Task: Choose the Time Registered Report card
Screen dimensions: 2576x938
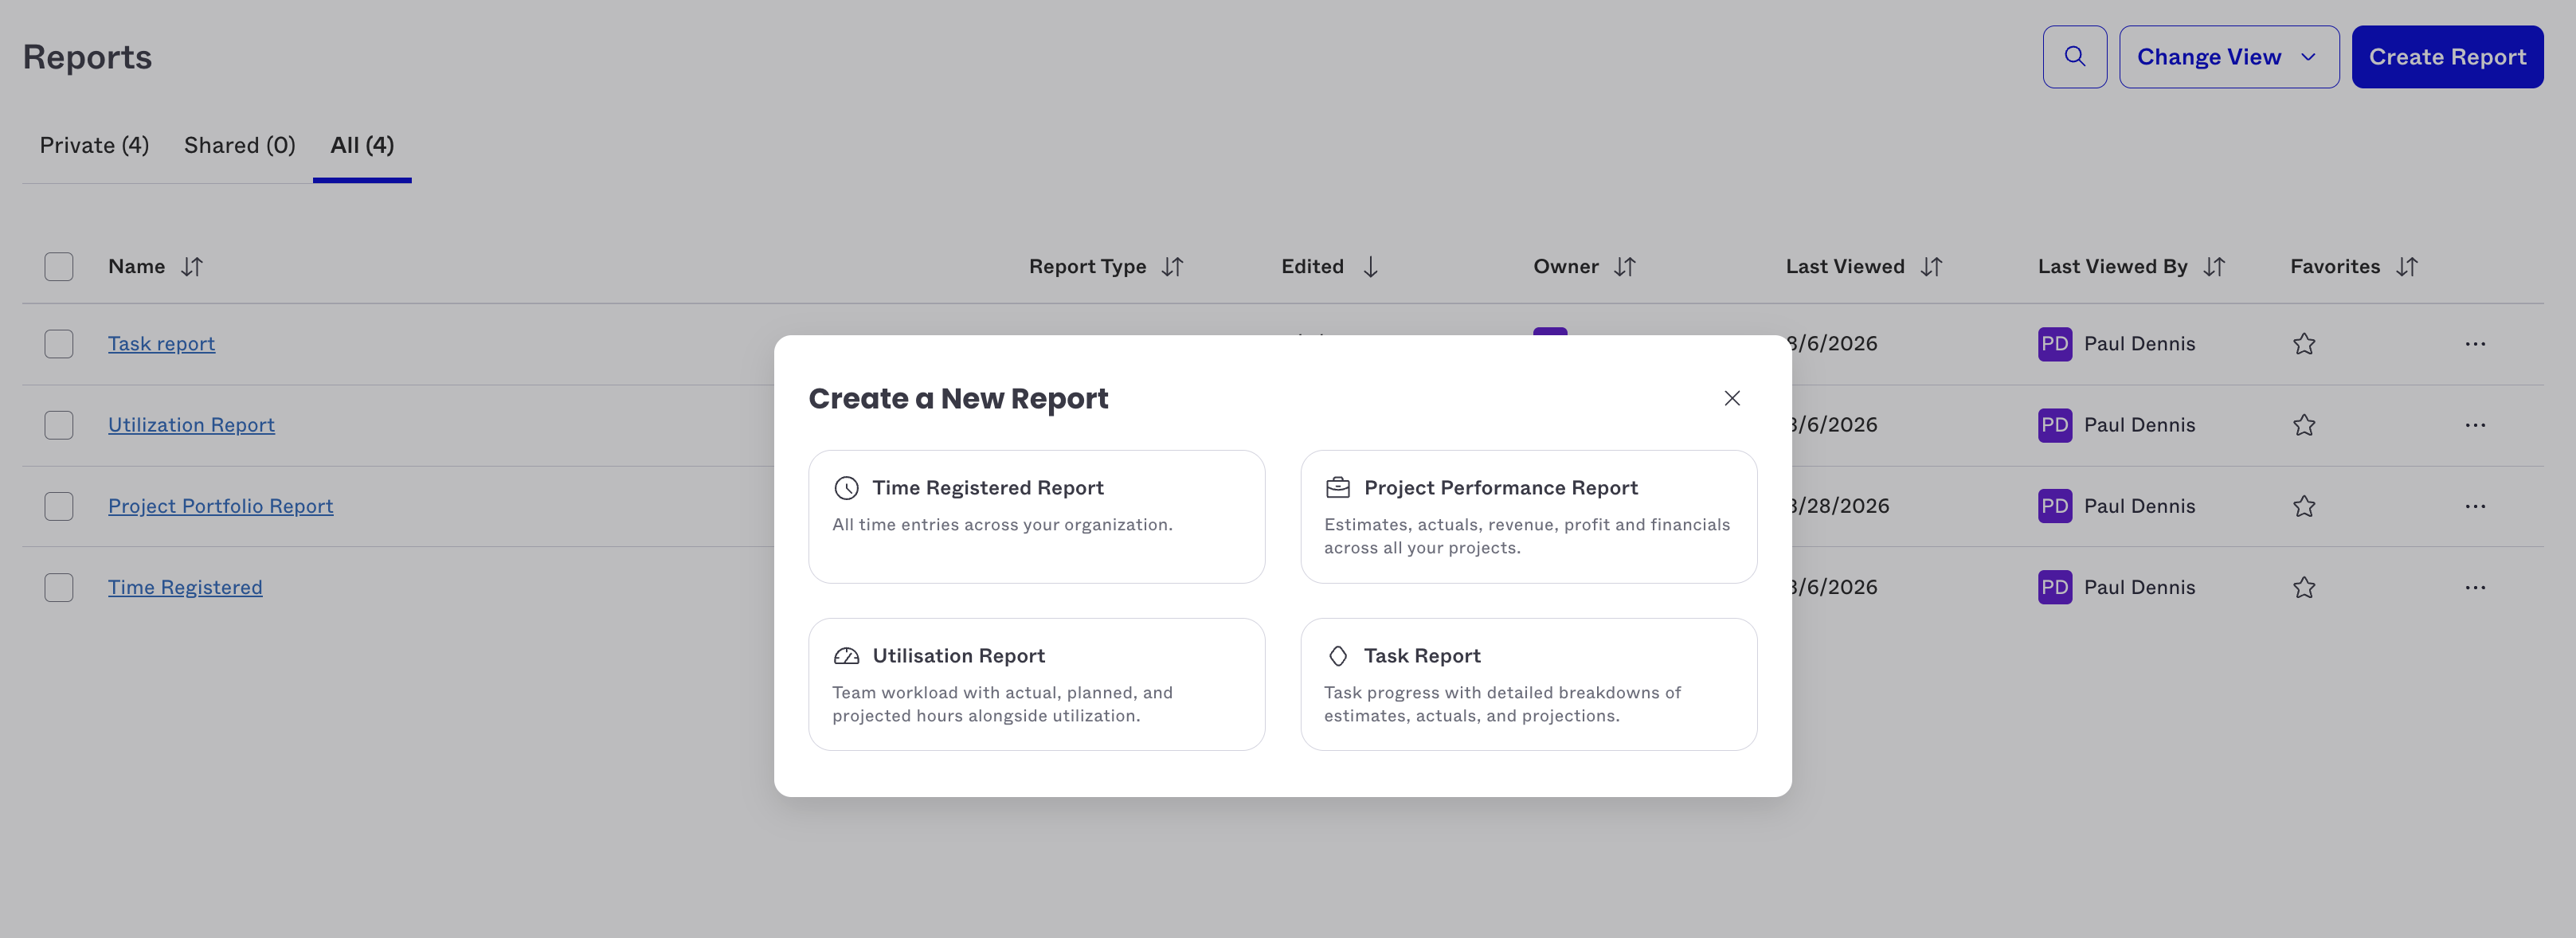Action: click(x=1036, y=516)
